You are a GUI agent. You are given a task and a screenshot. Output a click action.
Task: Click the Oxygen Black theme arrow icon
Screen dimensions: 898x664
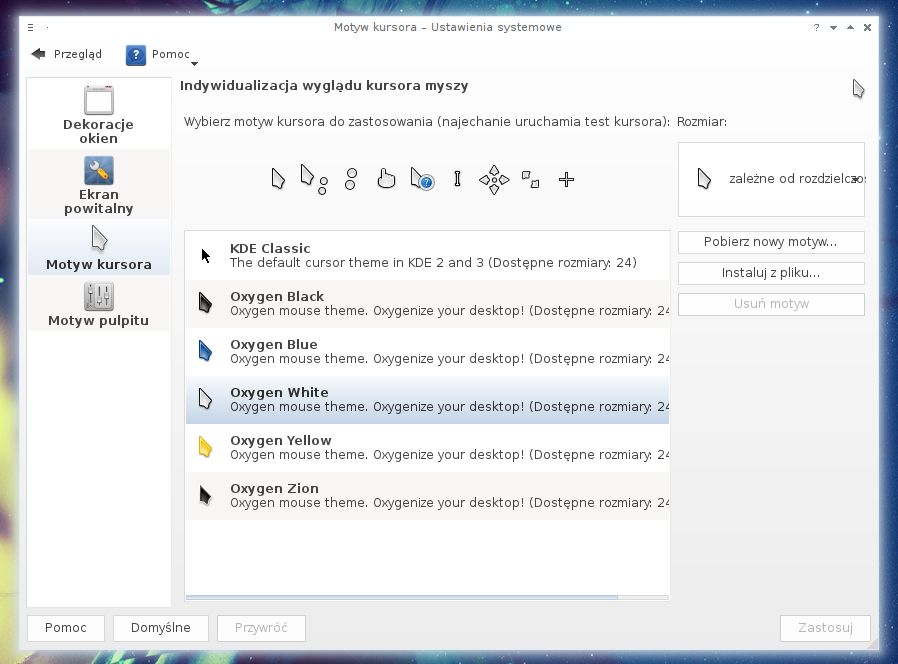tap(205, 303)
